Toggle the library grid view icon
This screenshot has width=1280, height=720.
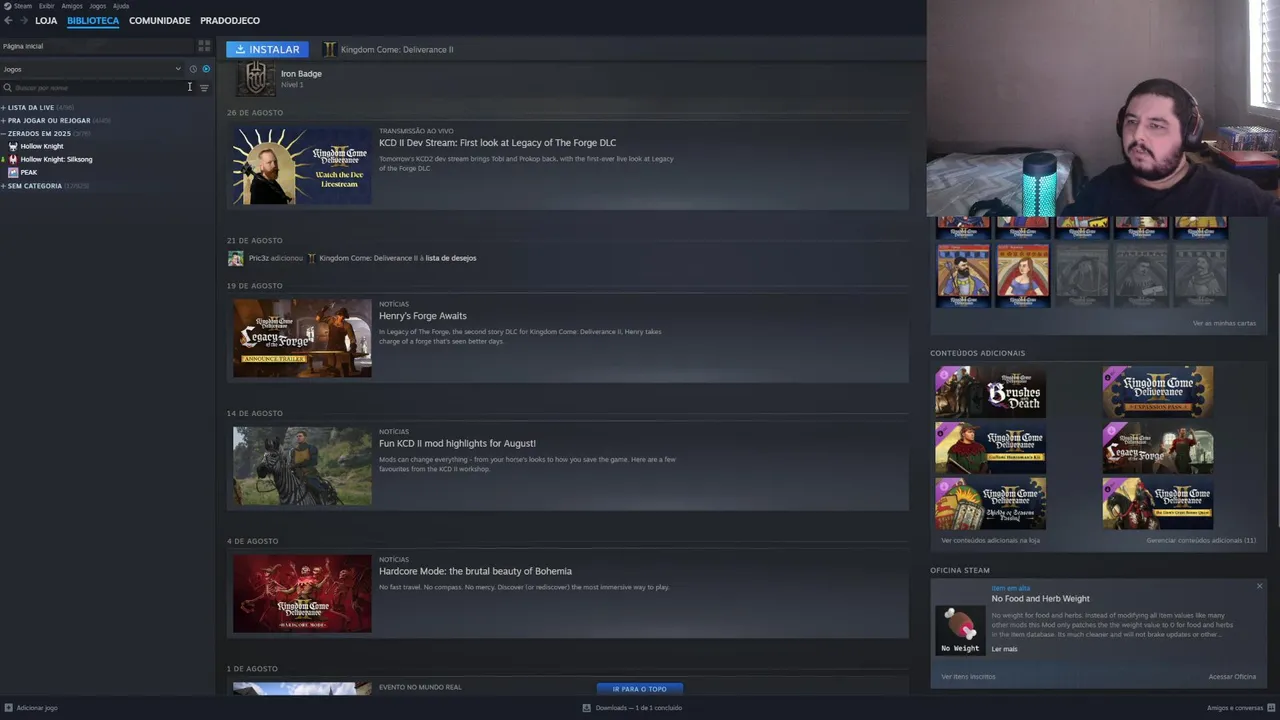pyautogui.click(x=204, y=46)
